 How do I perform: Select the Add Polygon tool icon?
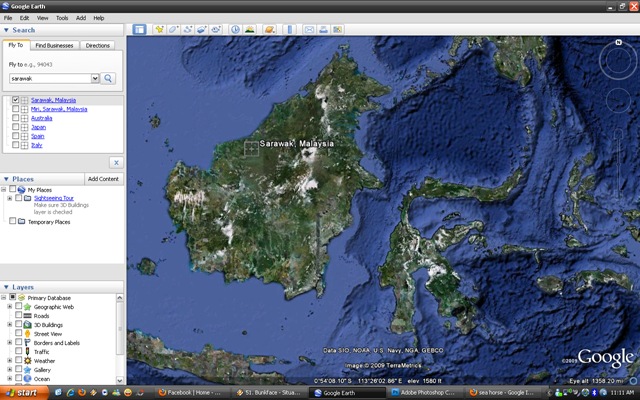click(x=173, y=29)
